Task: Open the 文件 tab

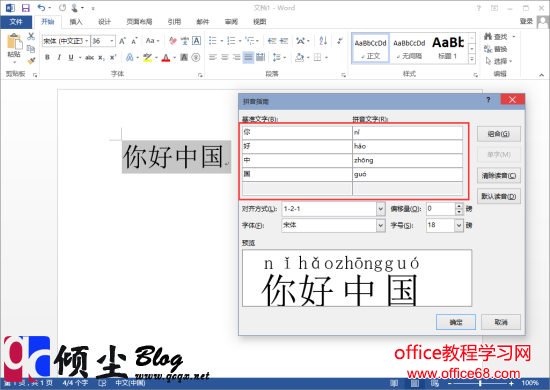Action: pos(16,22)
